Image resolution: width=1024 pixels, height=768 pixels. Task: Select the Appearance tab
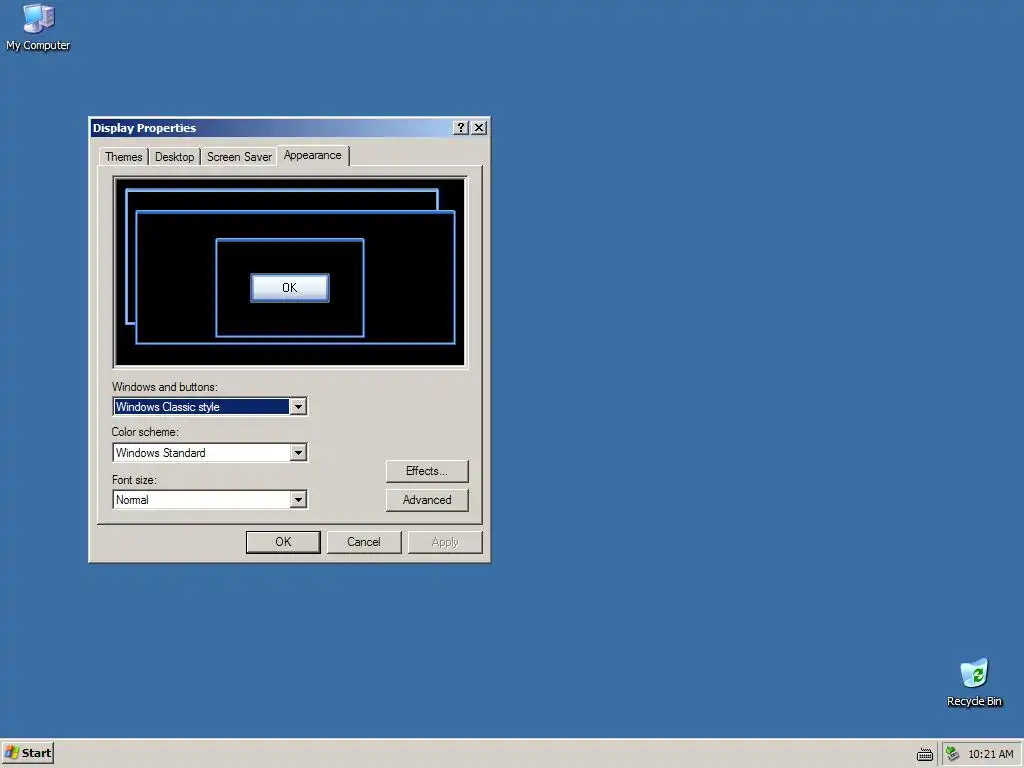pos(313,155)
